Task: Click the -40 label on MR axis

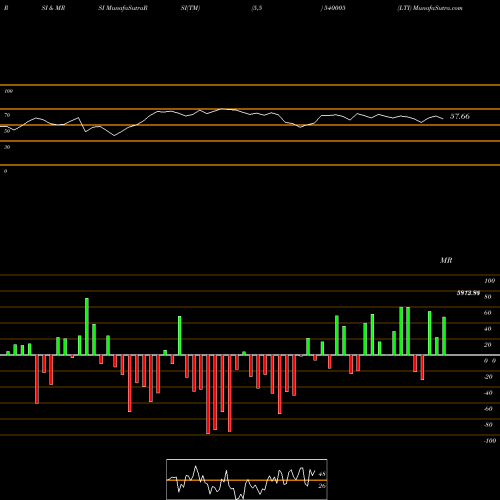Action: pyautogui.click(x=488, y=393)
